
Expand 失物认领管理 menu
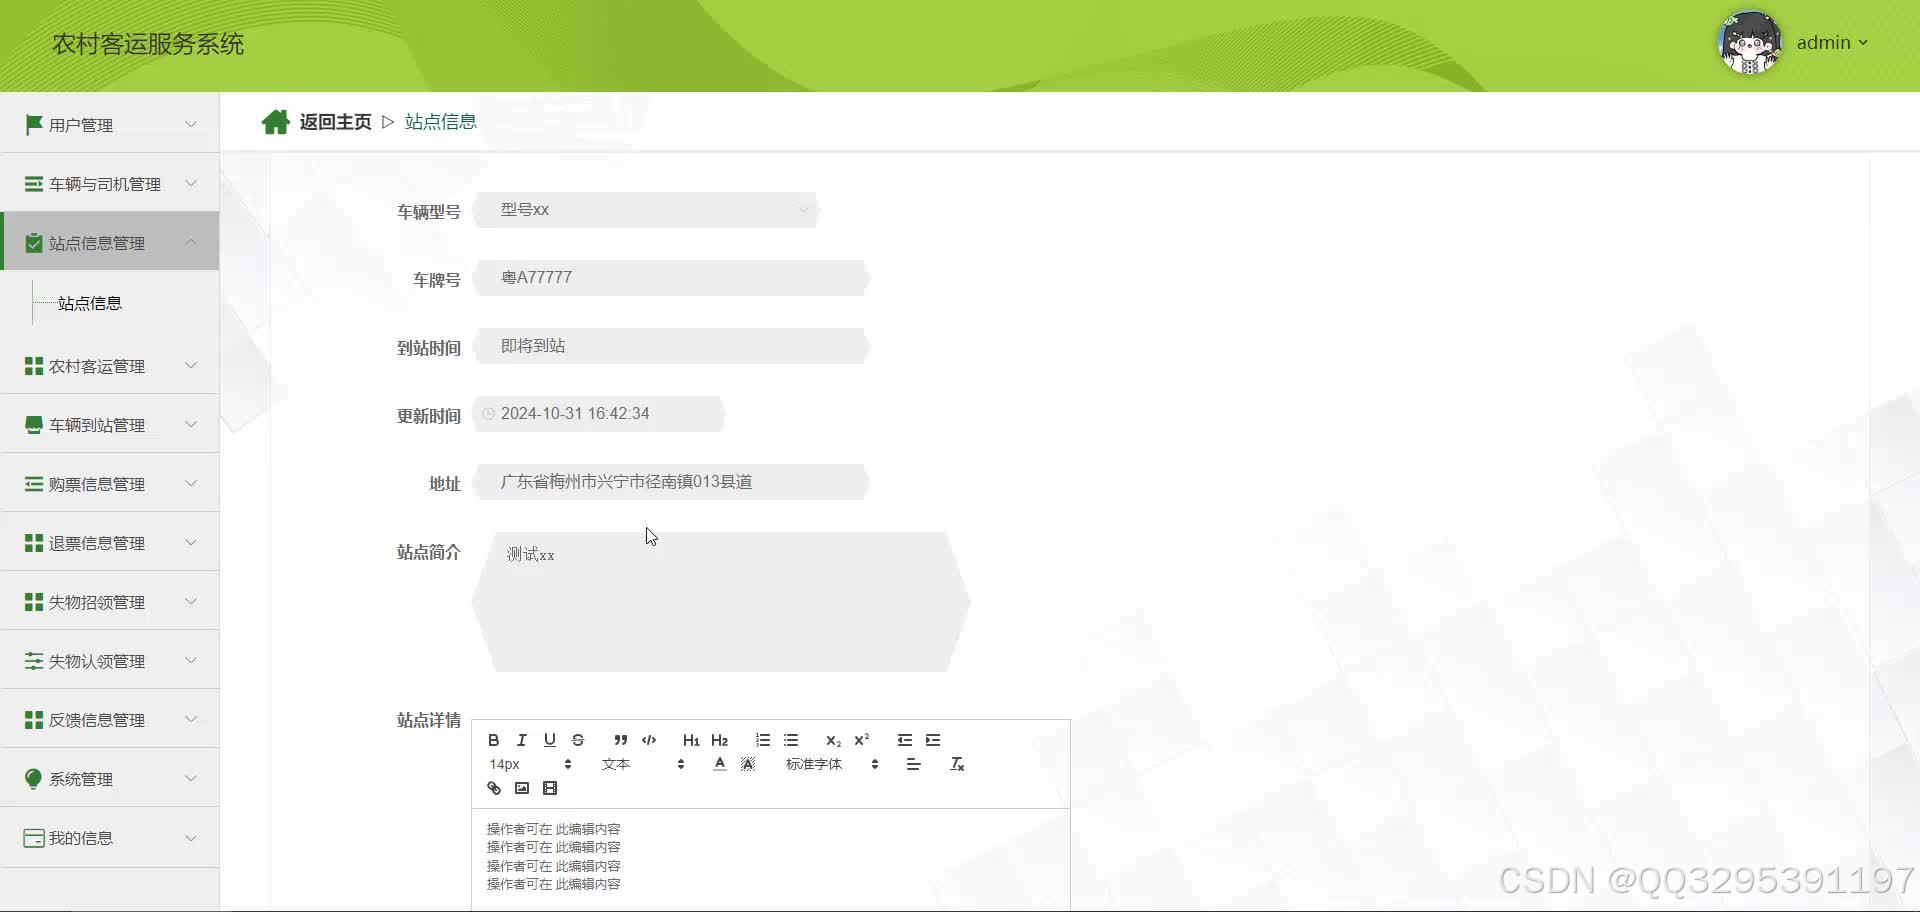(110, 661)
